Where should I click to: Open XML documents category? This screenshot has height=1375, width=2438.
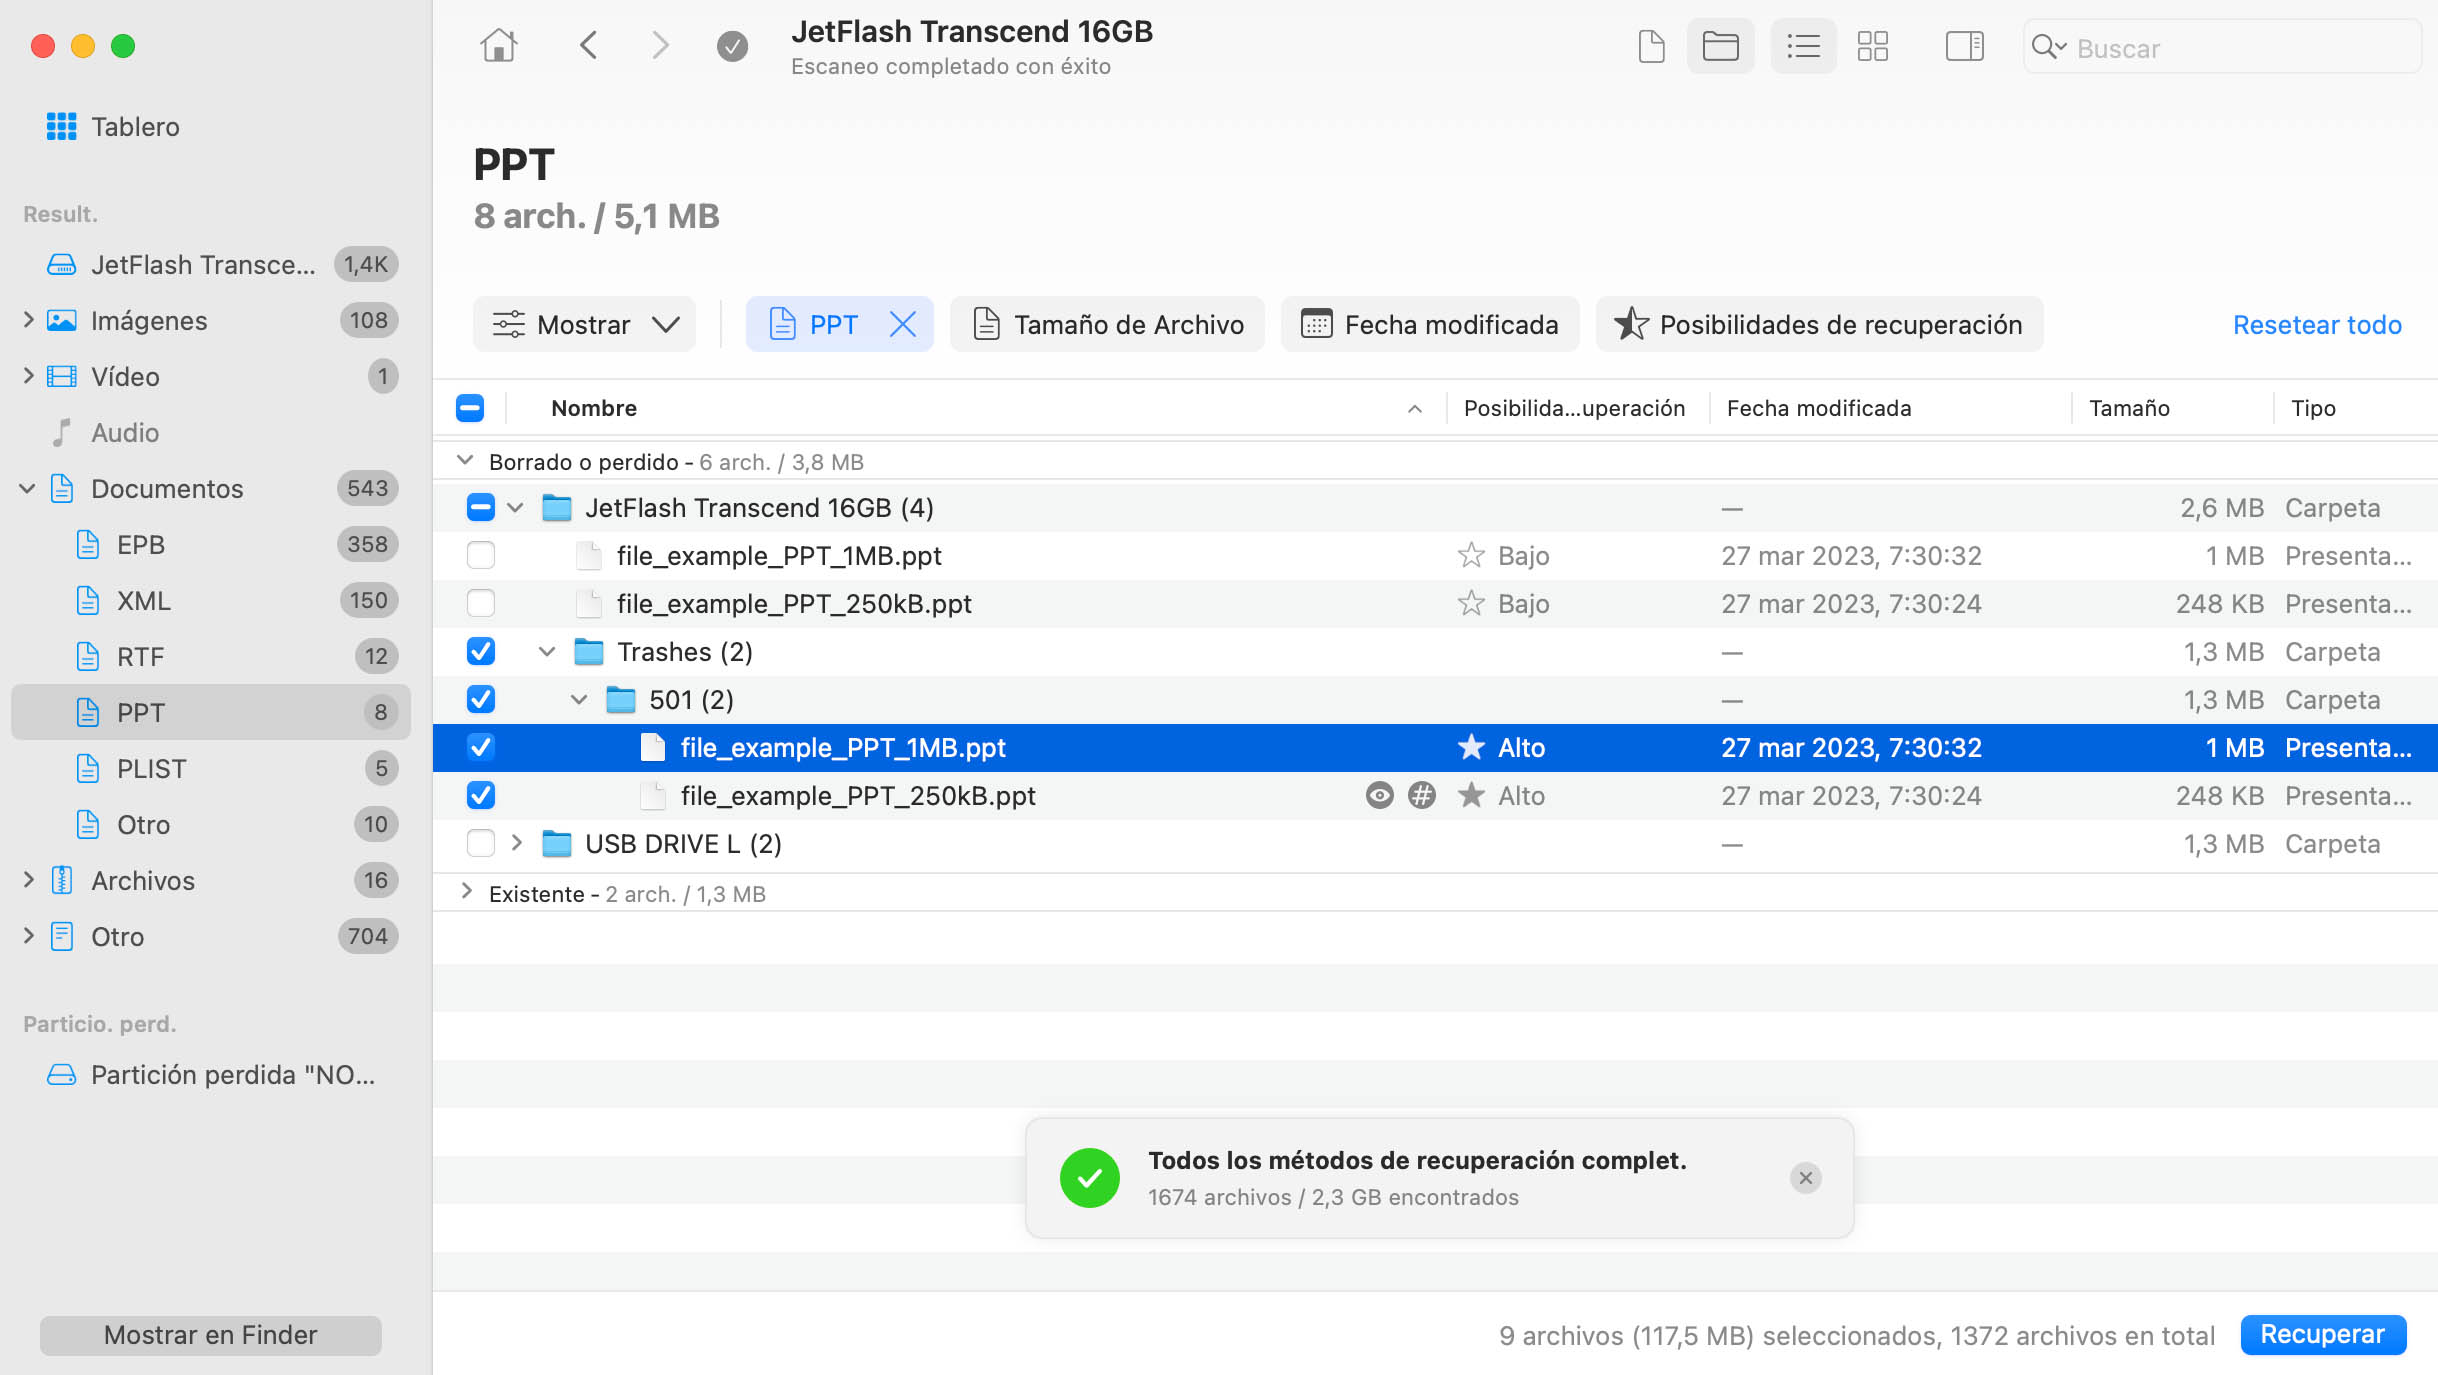[211, 601]
